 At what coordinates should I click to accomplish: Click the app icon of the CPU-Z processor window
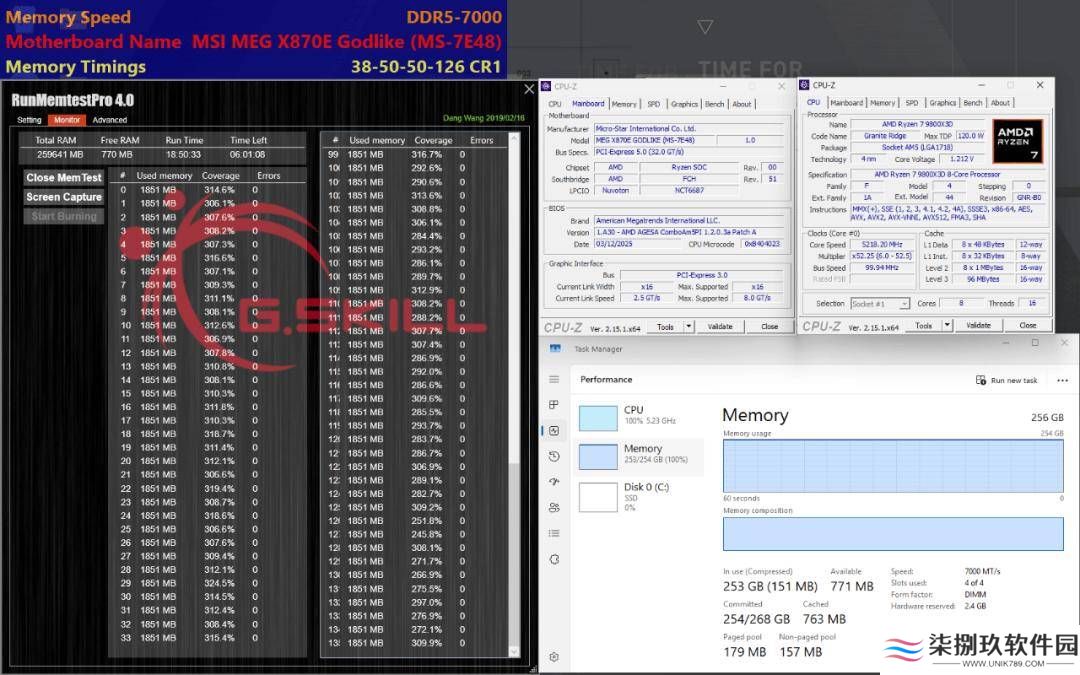804,85
